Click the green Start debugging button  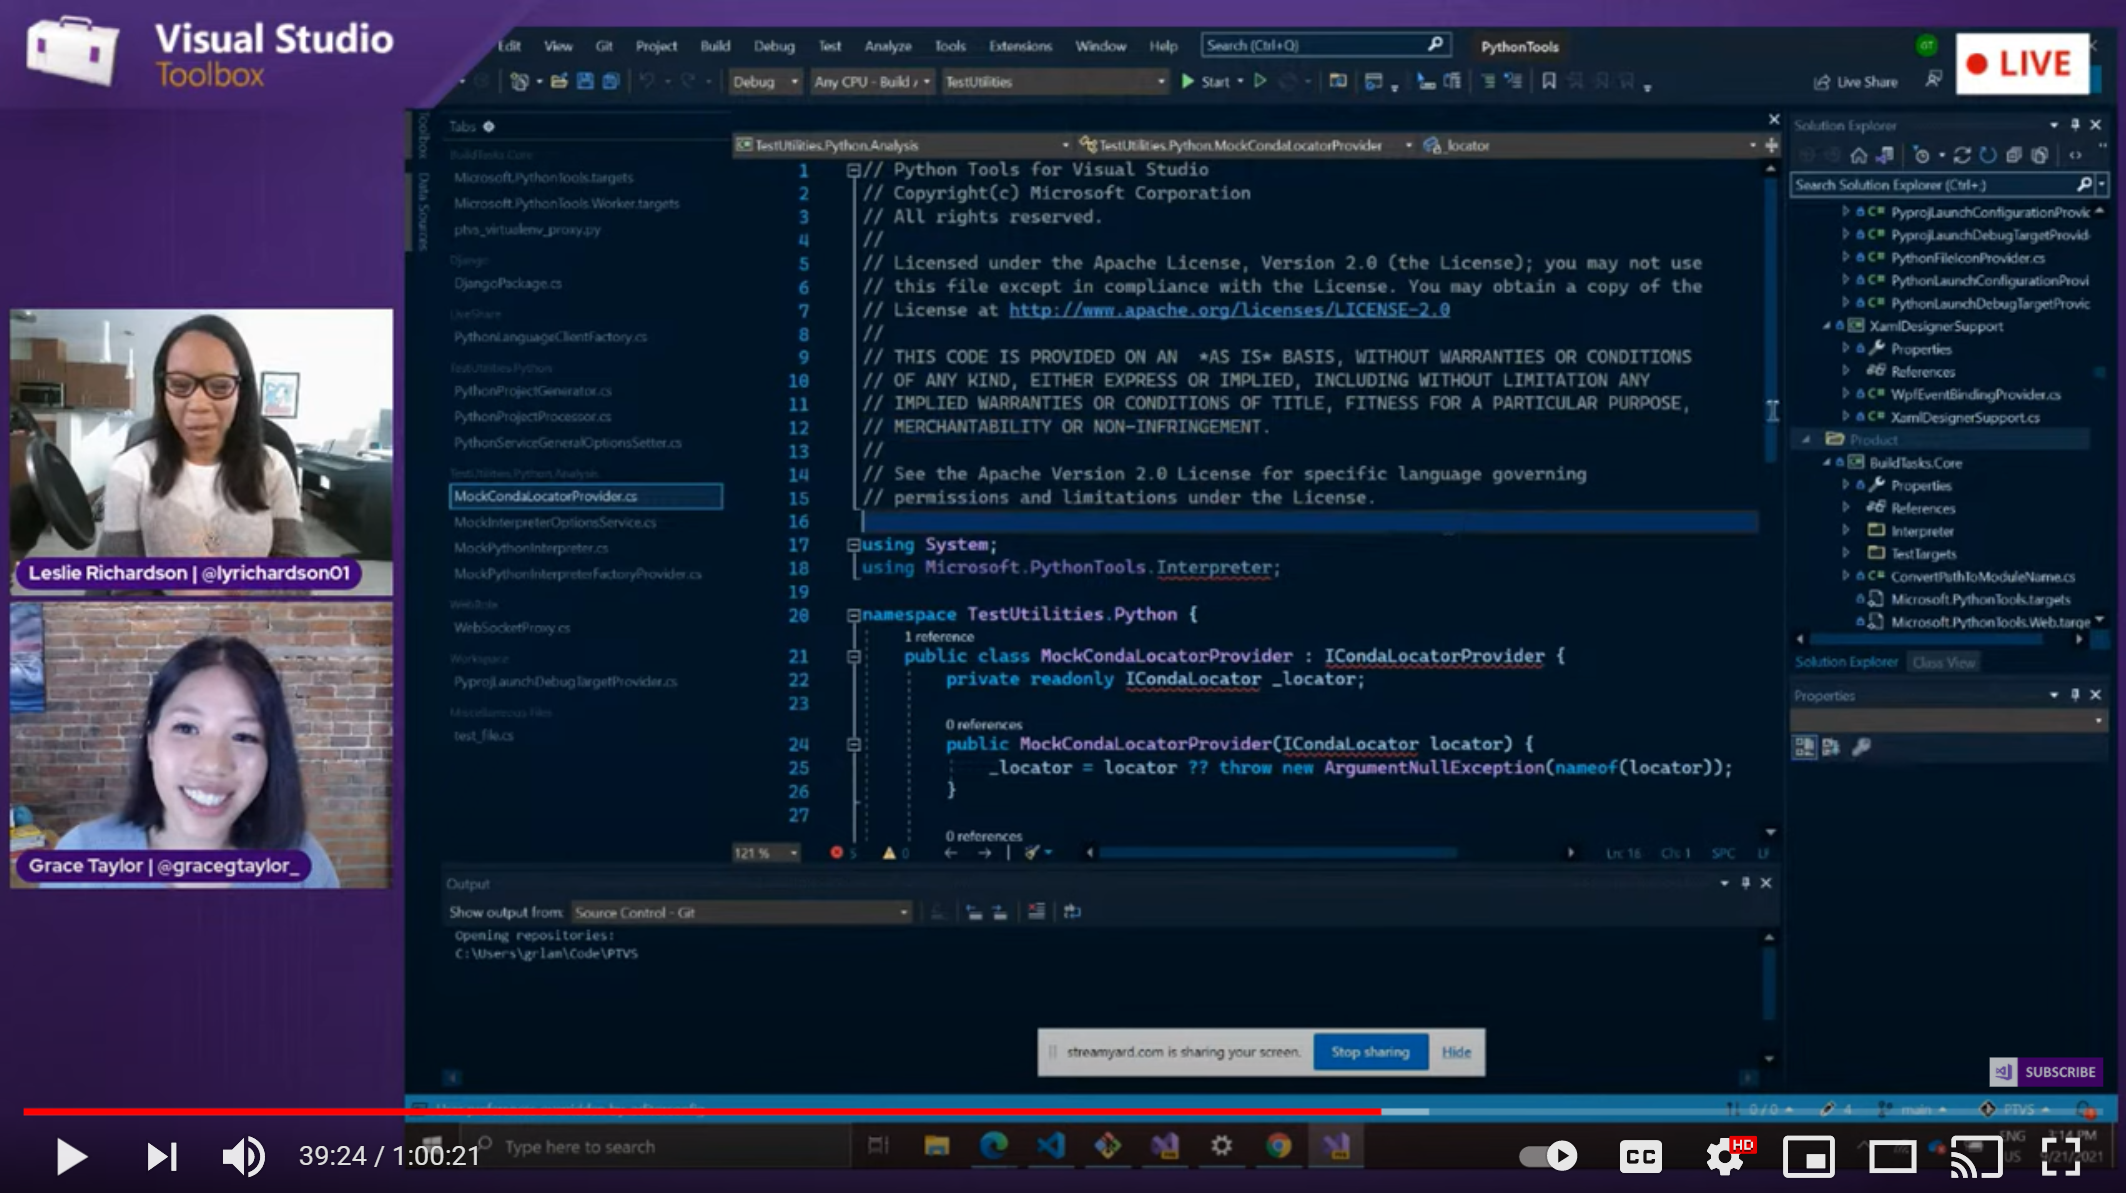tap(1205, 82)
